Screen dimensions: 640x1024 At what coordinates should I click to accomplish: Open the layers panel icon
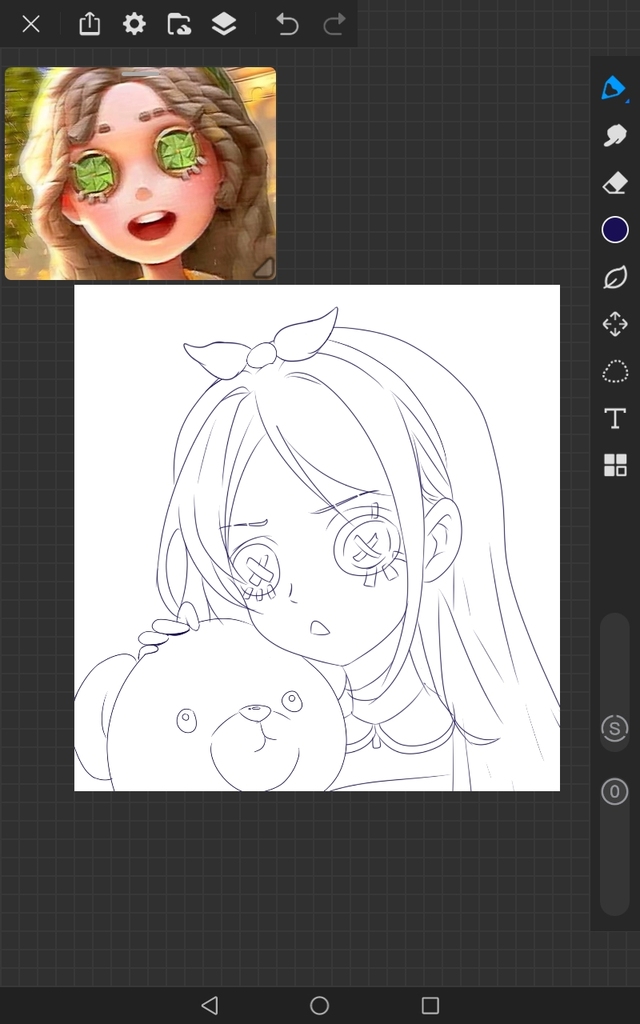(x=224, y=24)
